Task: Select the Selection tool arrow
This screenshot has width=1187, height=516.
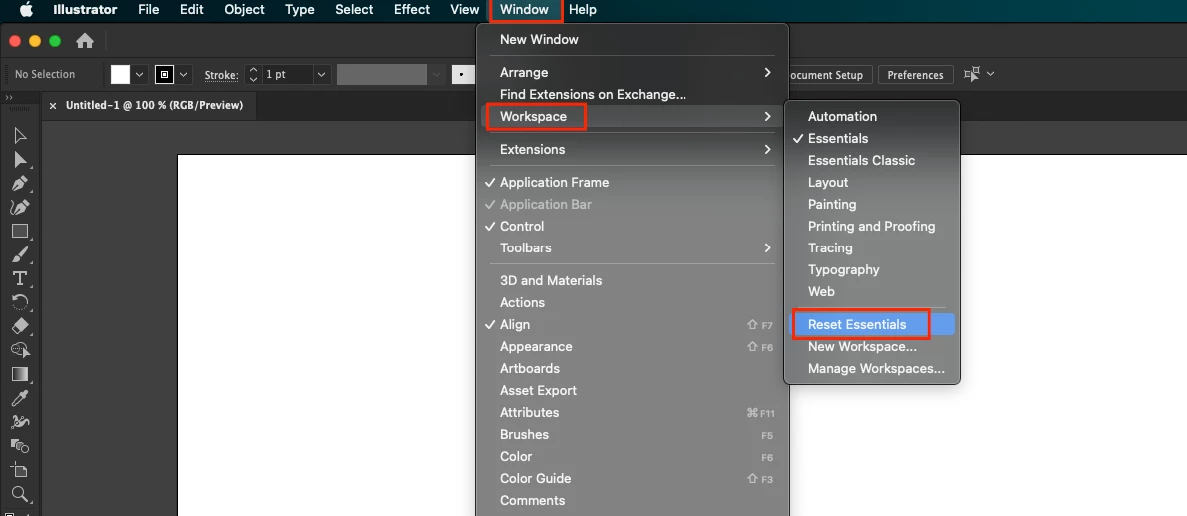Action: pos(20,135)
